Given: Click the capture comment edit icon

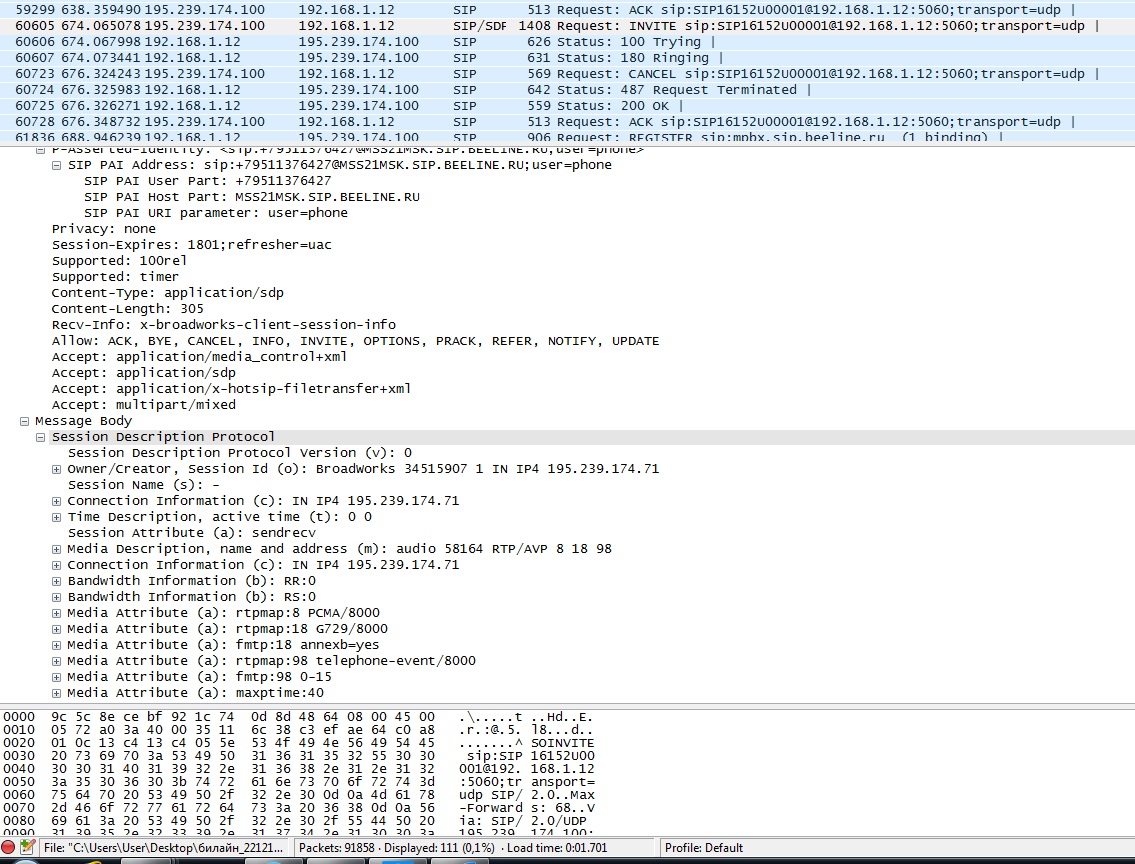Looking at the screenshot, I should [x=27, y=848].
